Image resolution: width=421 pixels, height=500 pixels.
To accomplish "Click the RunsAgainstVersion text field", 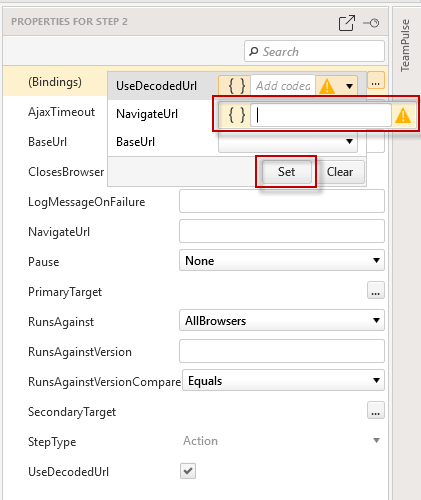I will tap(282, 351).
